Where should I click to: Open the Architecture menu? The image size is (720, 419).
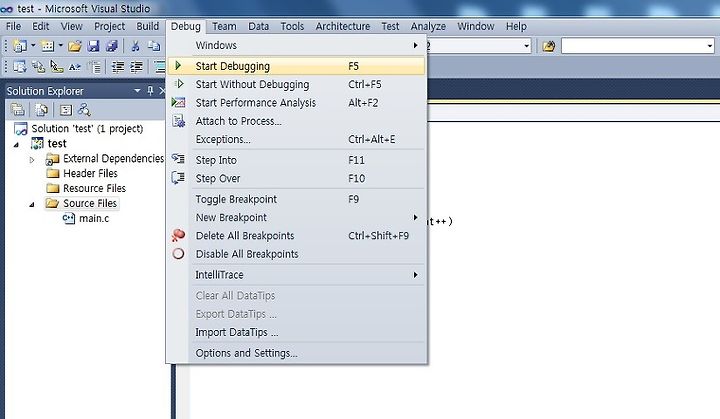point(343,26)
